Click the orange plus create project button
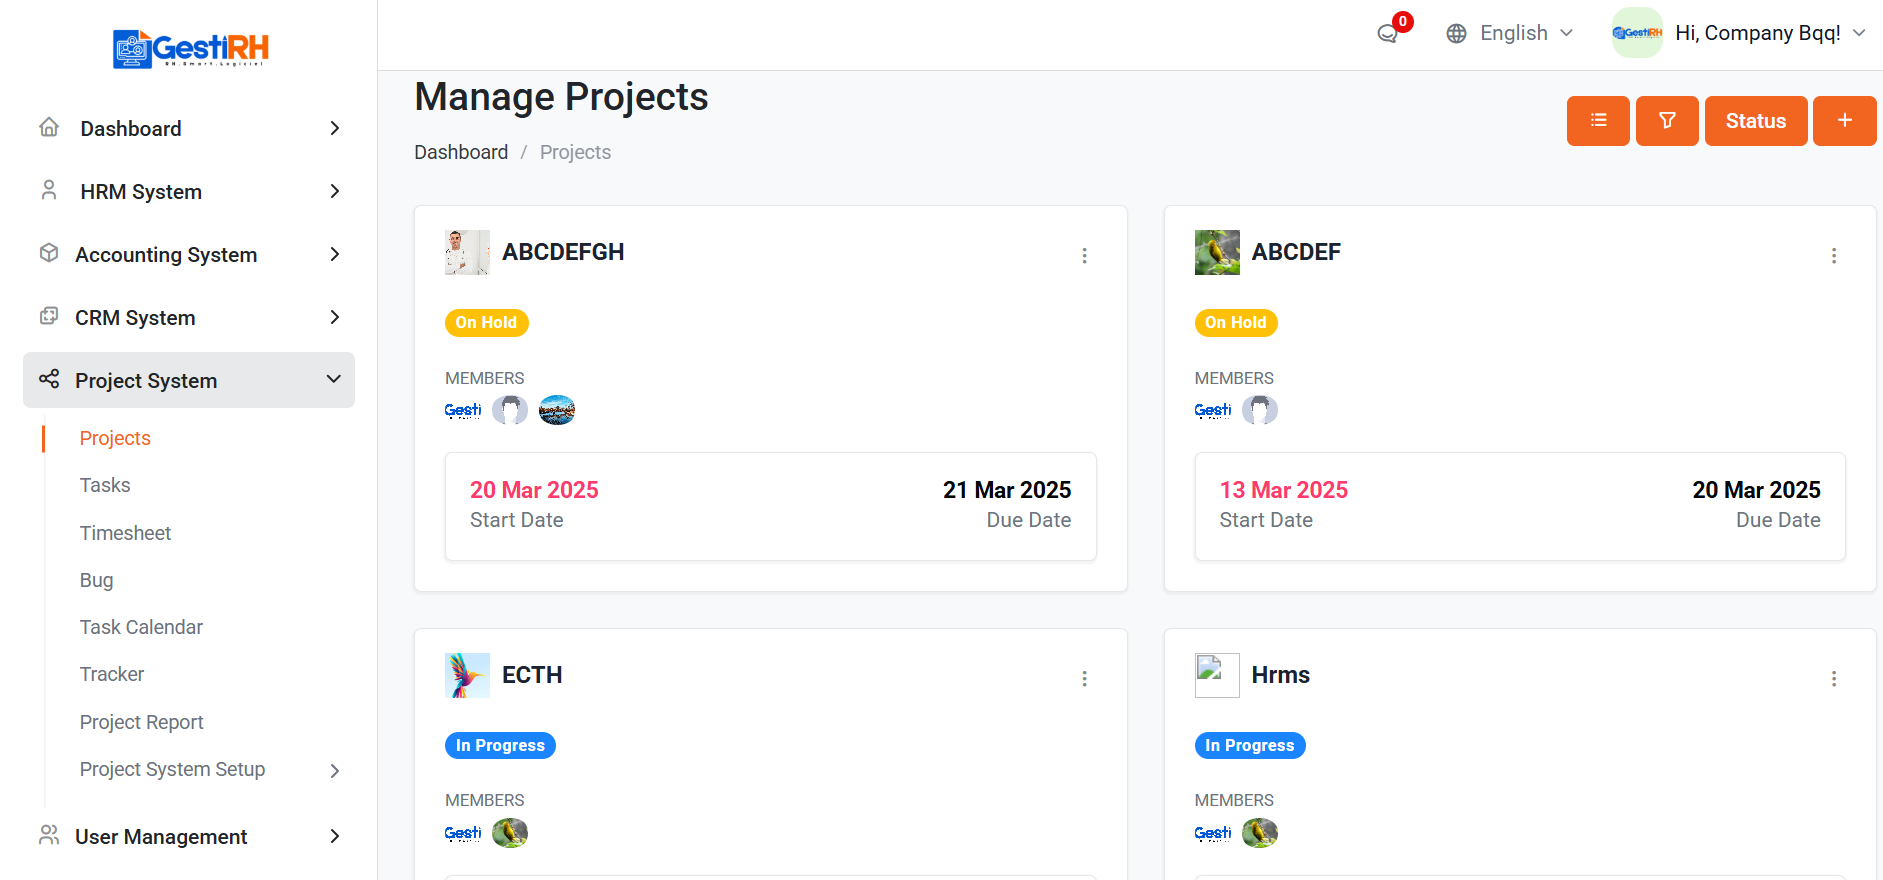1883x880 pixels. [x=1844, y=121]
